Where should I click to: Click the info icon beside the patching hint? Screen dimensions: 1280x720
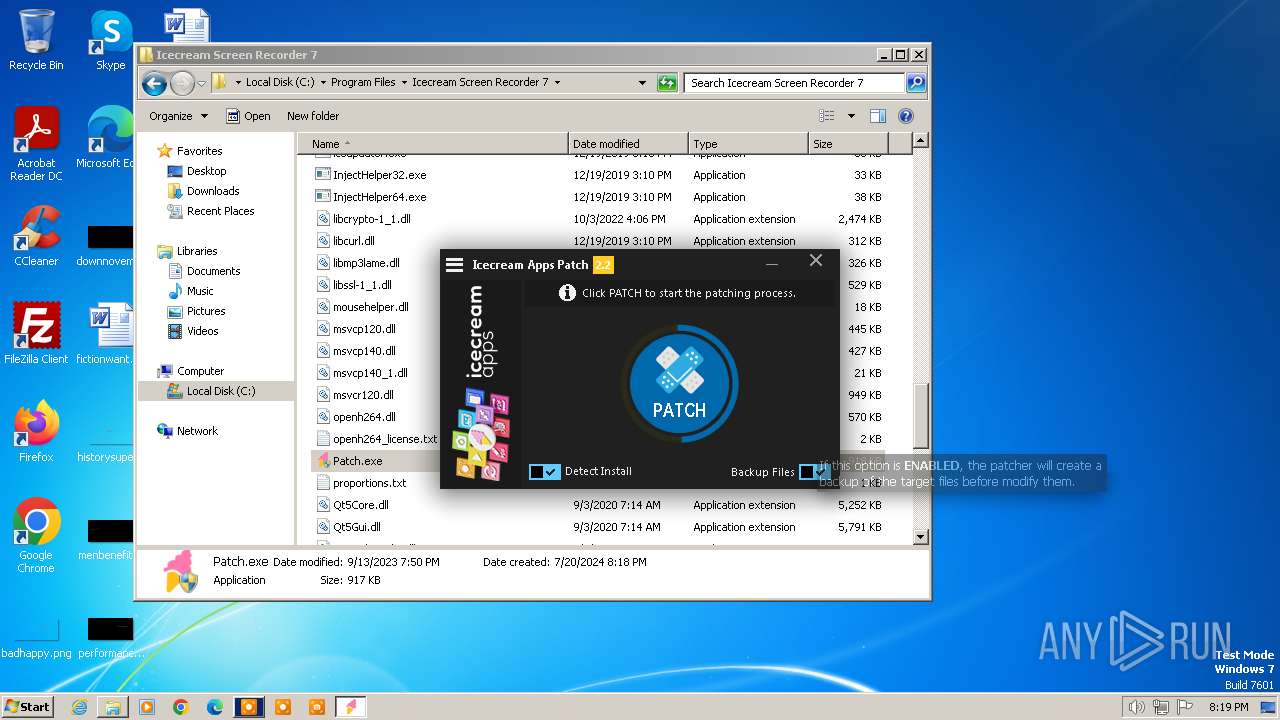(567, 293)
